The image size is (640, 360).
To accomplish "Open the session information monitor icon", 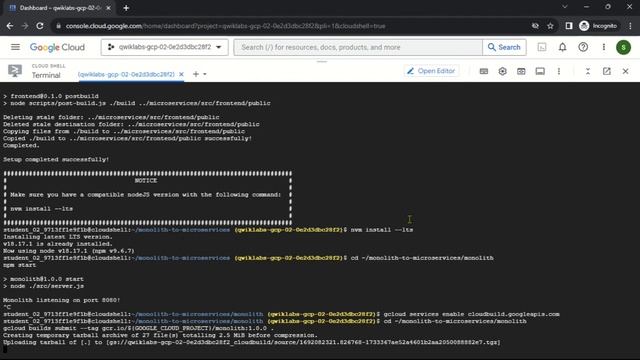I will 540,71.
